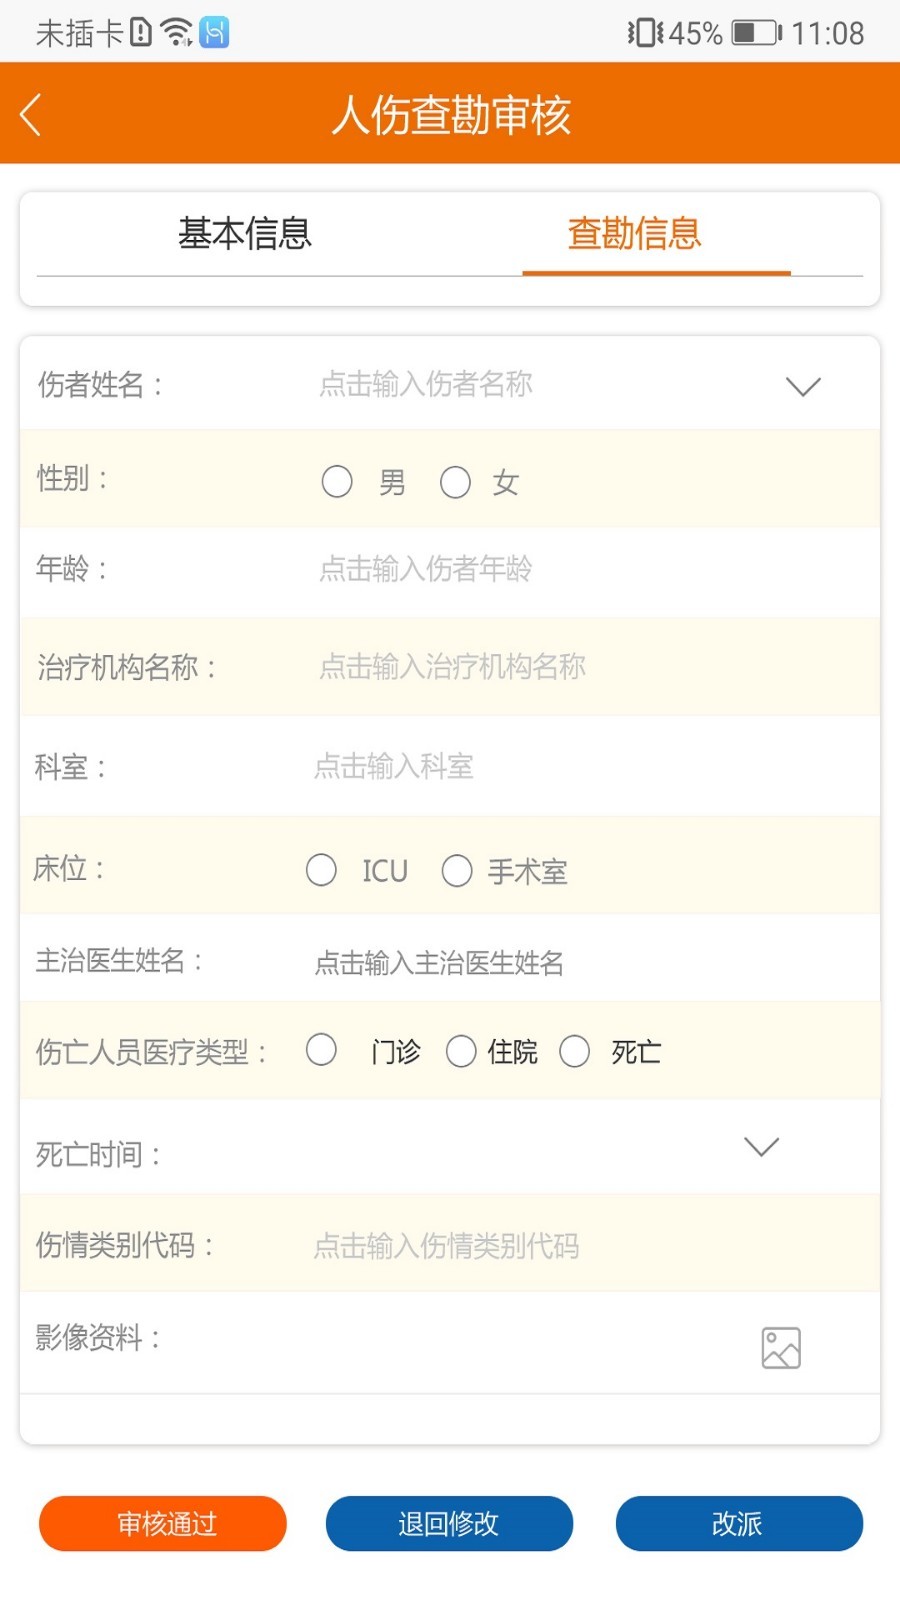Choose the 手术室 bed radio option

click(457, 870)
